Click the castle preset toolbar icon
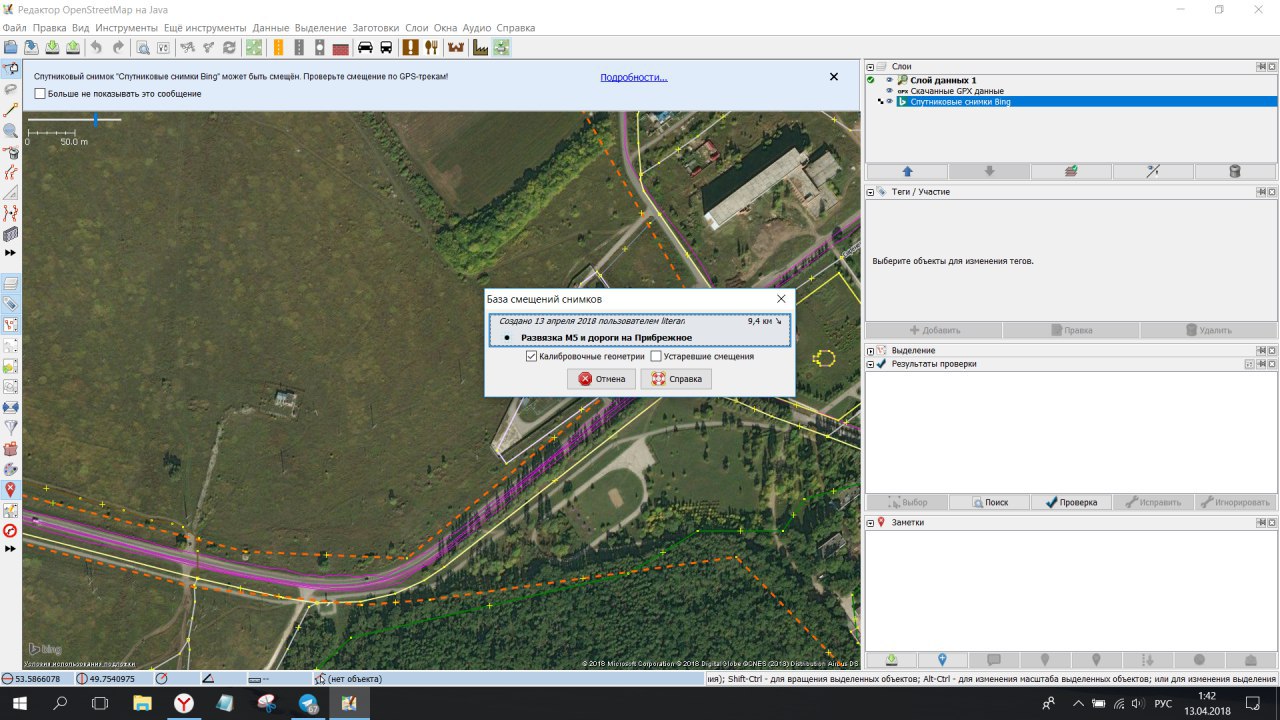Image resolution: width=1280 pixels, height=720 pixels. pyautogui.click(x=456, y=47)
